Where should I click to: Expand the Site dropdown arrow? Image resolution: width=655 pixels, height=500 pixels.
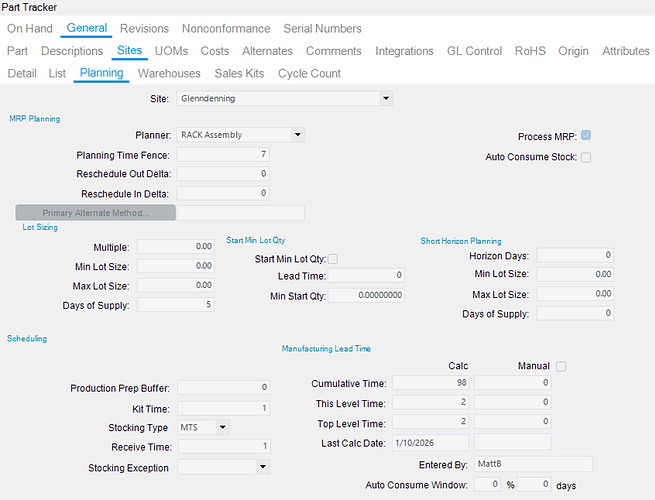(x=386, y=99)
